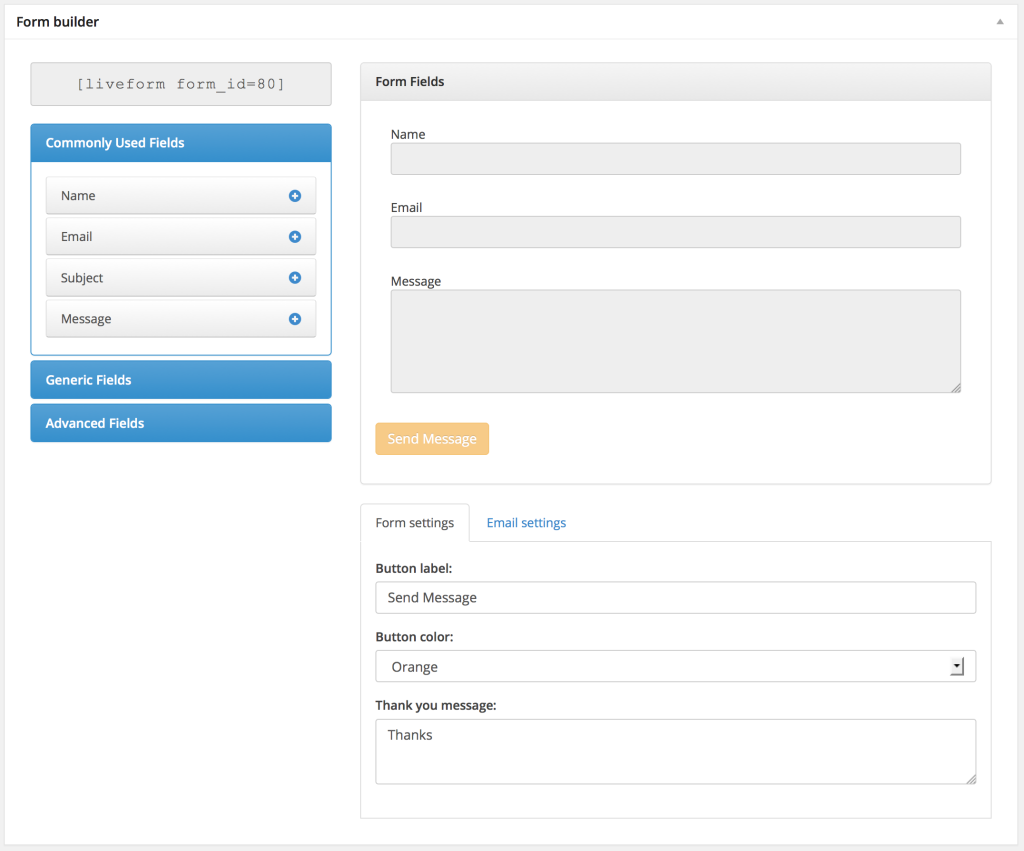
Task: Expand the Advanced Fields section
Action: (180, 423)
